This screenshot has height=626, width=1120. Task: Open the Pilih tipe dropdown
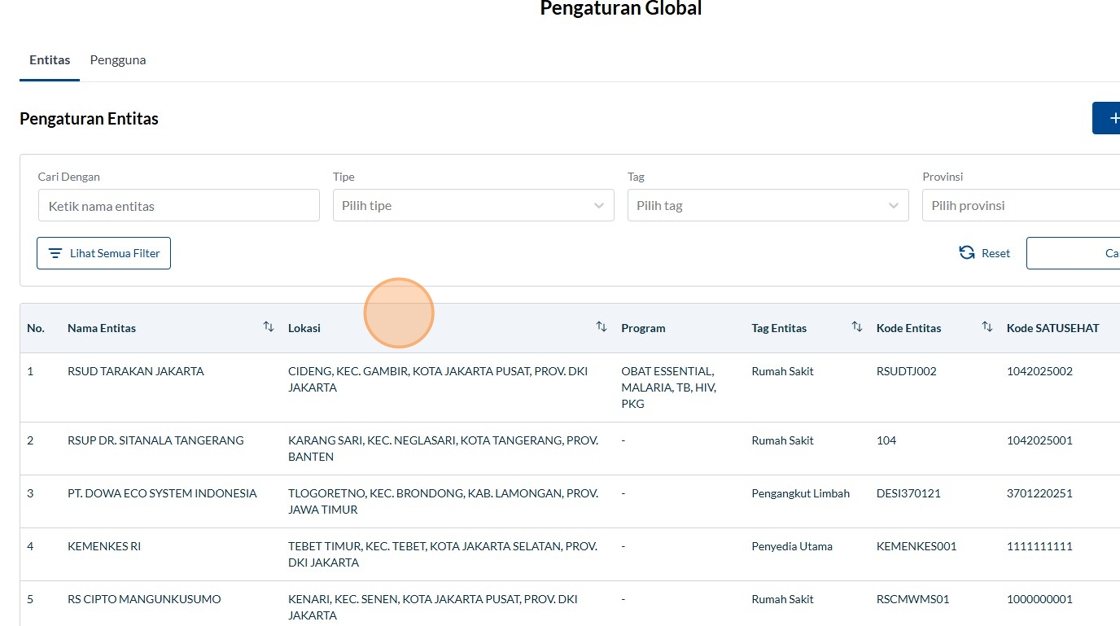473,205
